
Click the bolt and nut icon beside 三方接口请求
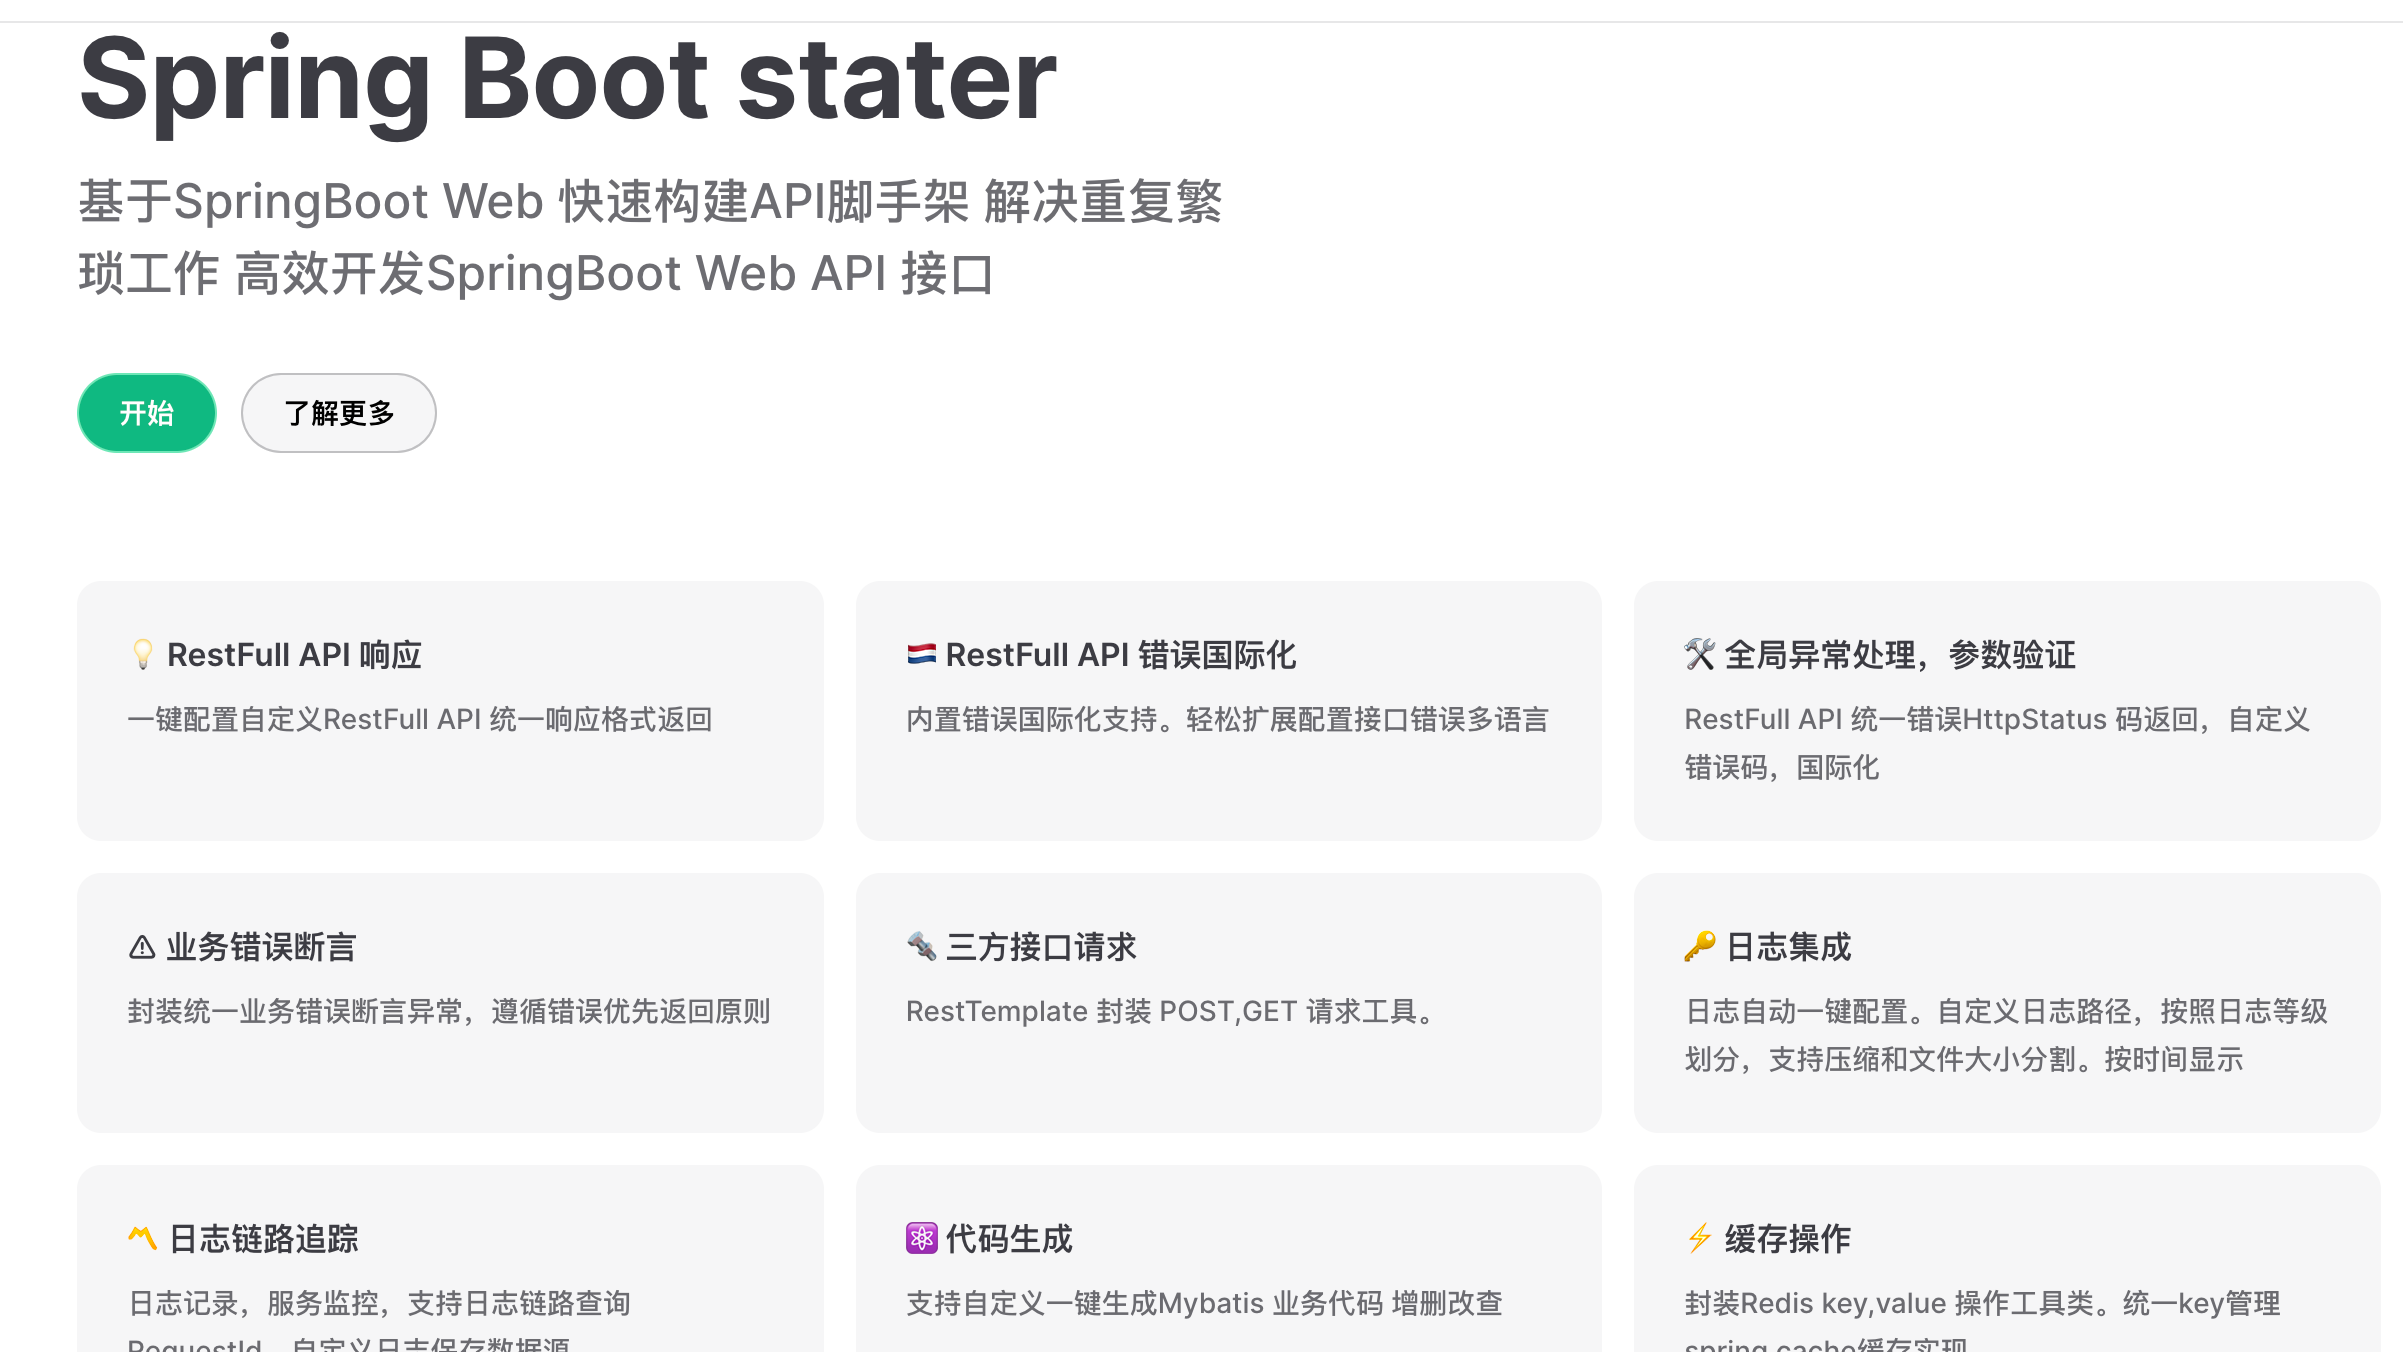pyautogui.click(x=921, y=946)
